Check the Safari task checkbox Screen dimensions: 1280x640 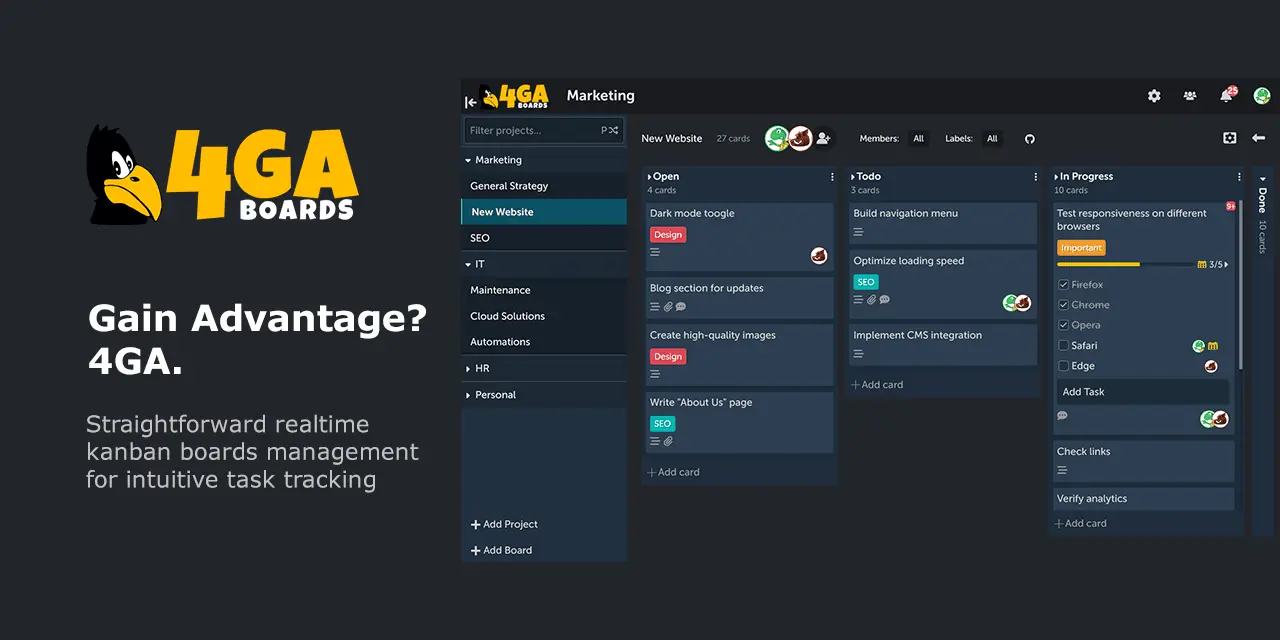click(x=1063, y=346)
